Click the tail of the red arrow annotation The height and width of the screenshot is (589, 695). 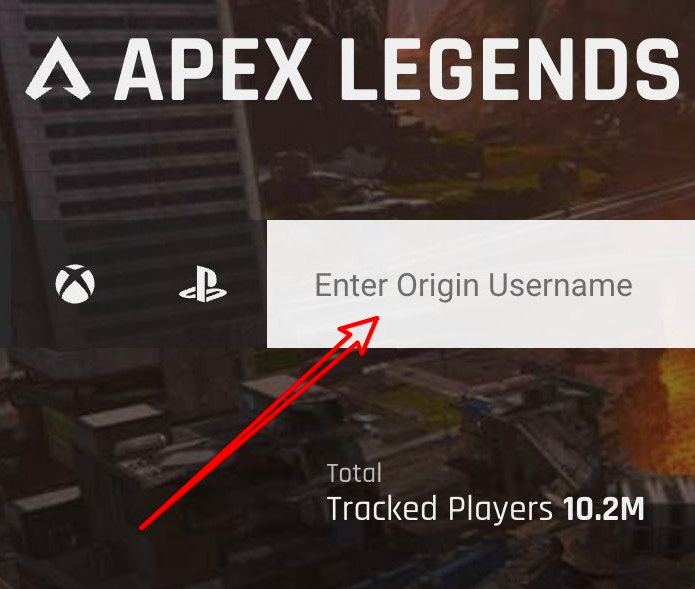click(141, 527)
